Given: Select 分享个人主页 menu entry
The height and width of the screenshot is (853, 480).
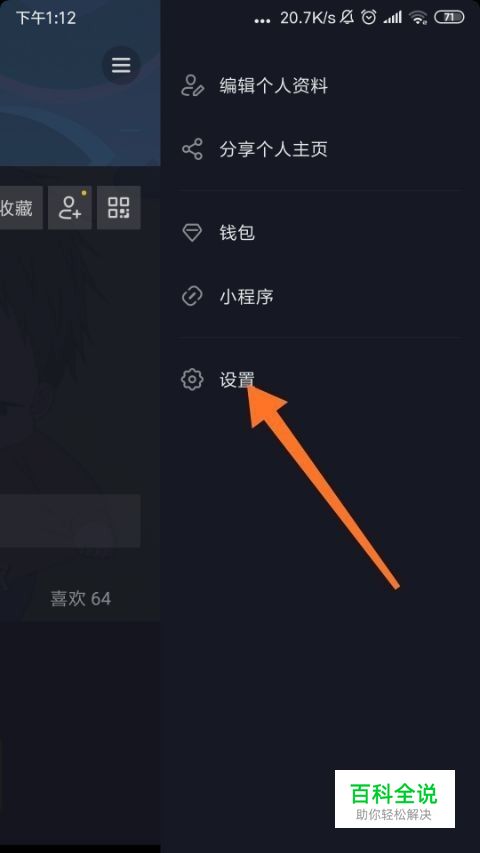Looking at the screenshot, I should [x=320, y=149].
